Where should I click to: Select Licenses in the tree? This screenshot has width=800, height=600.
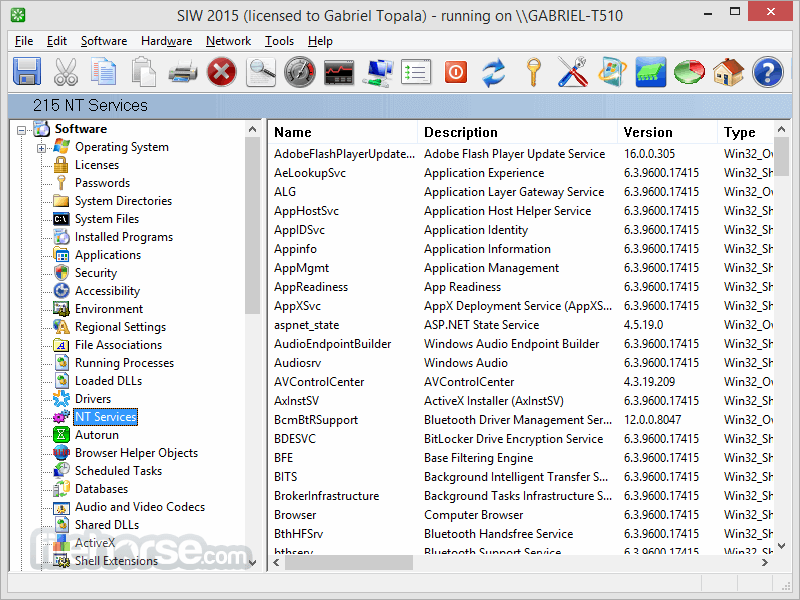tap(96, 165)
